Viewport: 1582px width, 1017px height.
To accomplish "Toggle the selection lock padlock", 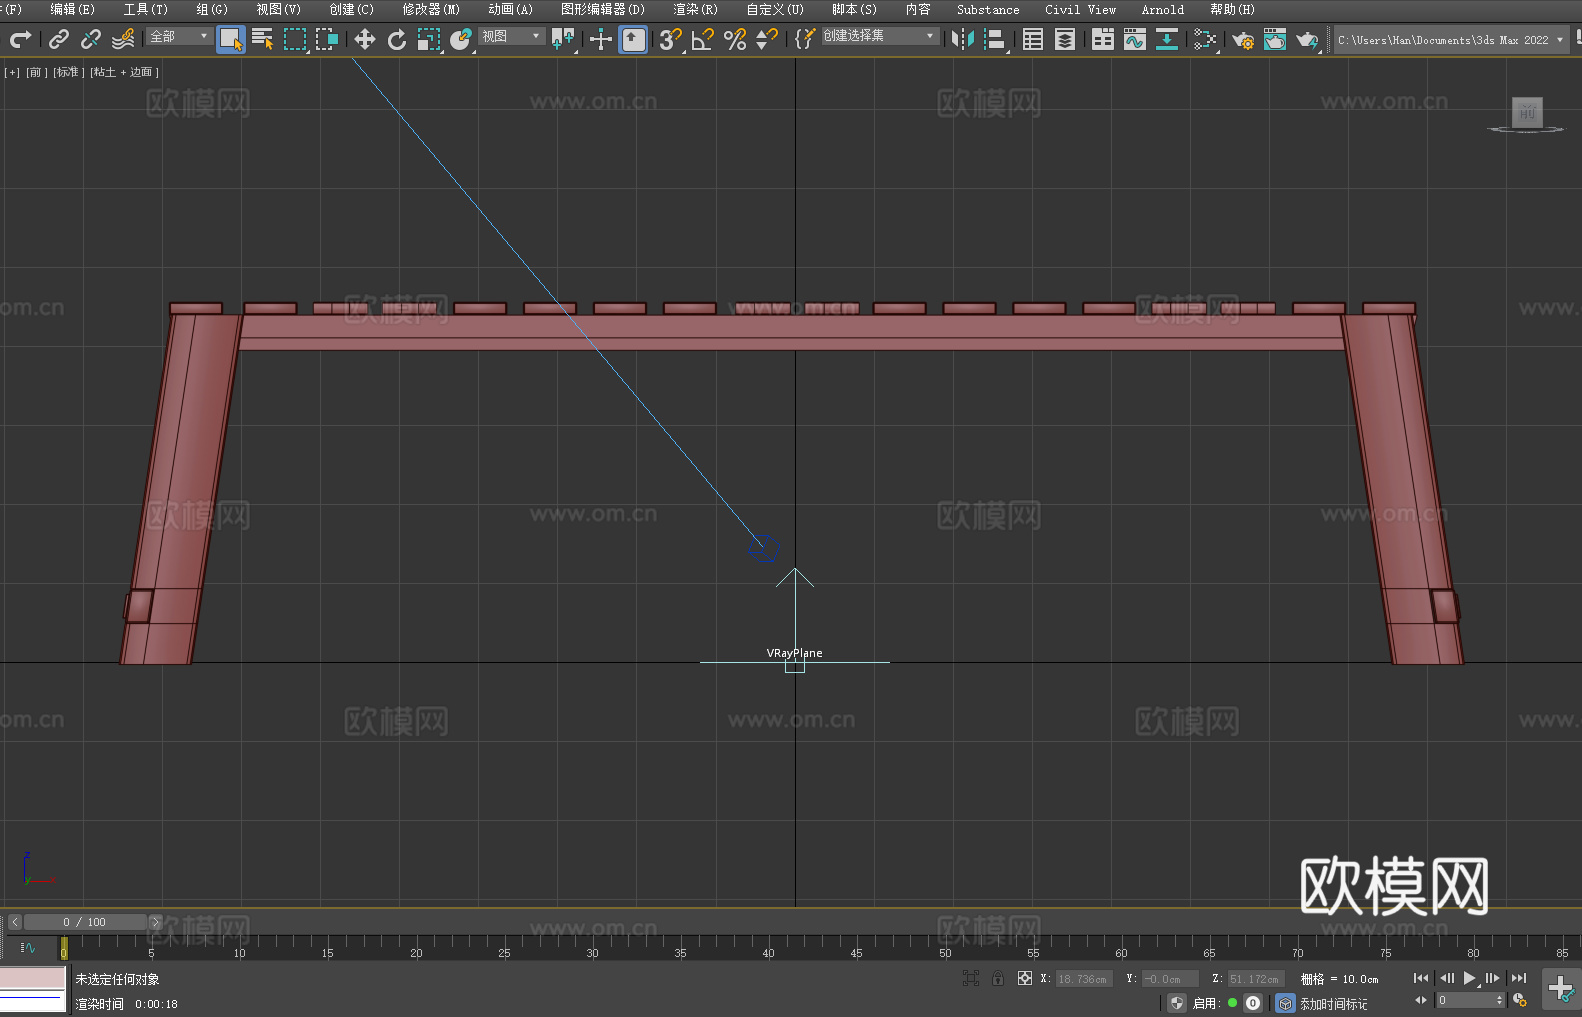I will [998, 978].
